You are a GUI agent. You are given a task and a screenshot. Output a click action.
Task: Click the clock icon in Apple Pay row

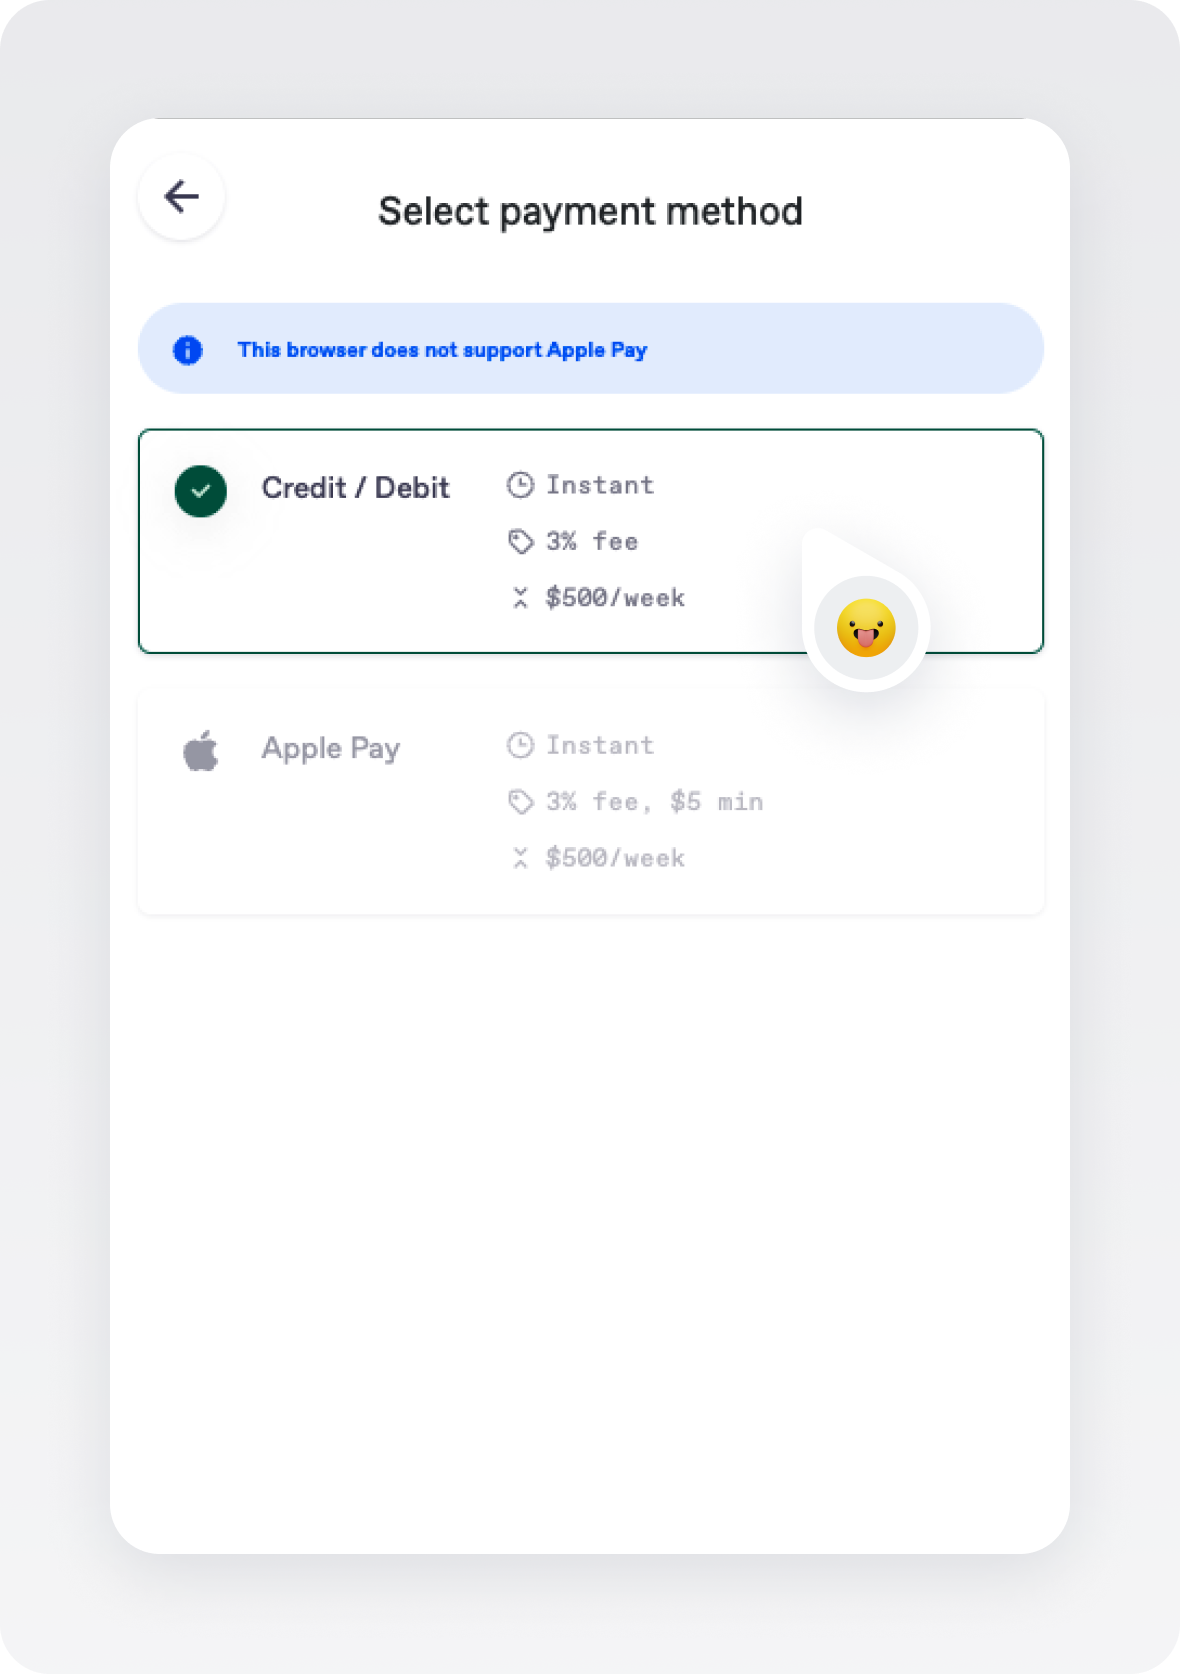click(x=520, y=745)
